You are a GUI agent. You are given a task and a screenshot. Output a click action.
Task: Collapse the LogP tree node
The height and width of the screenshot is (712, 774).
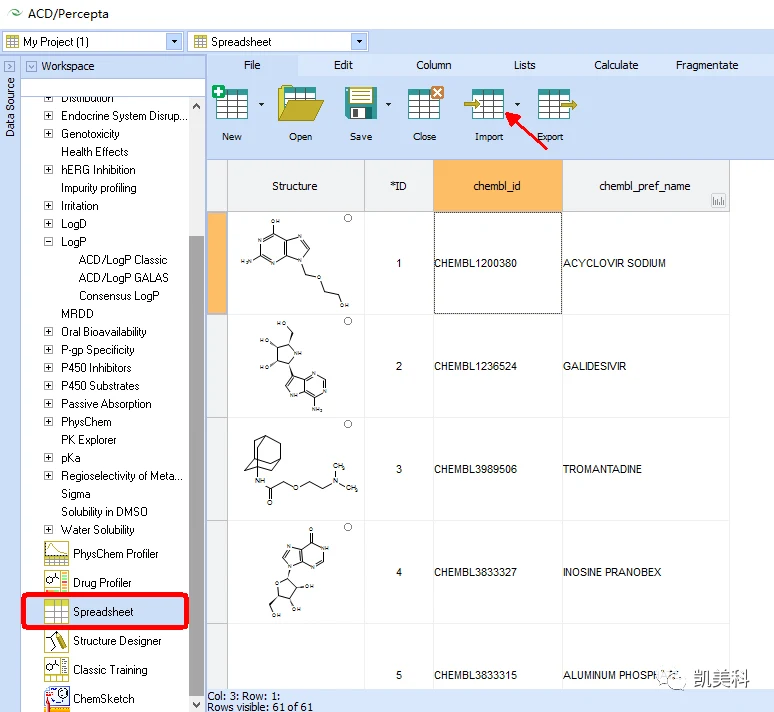point(48,241)
